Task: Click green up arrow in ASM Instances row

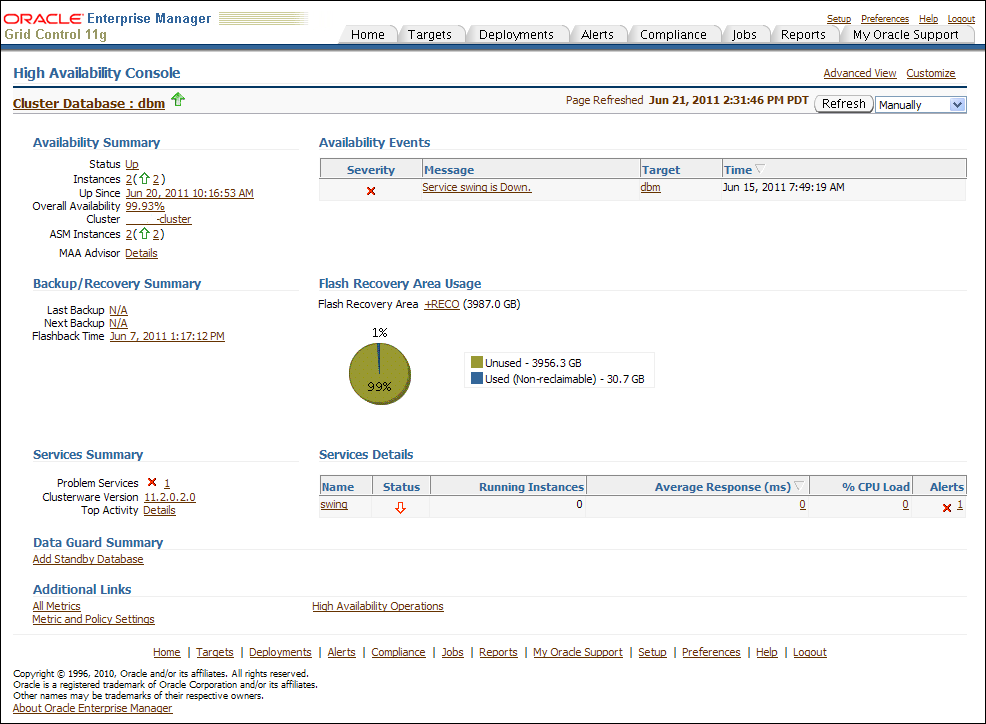Action: (143, 234)
